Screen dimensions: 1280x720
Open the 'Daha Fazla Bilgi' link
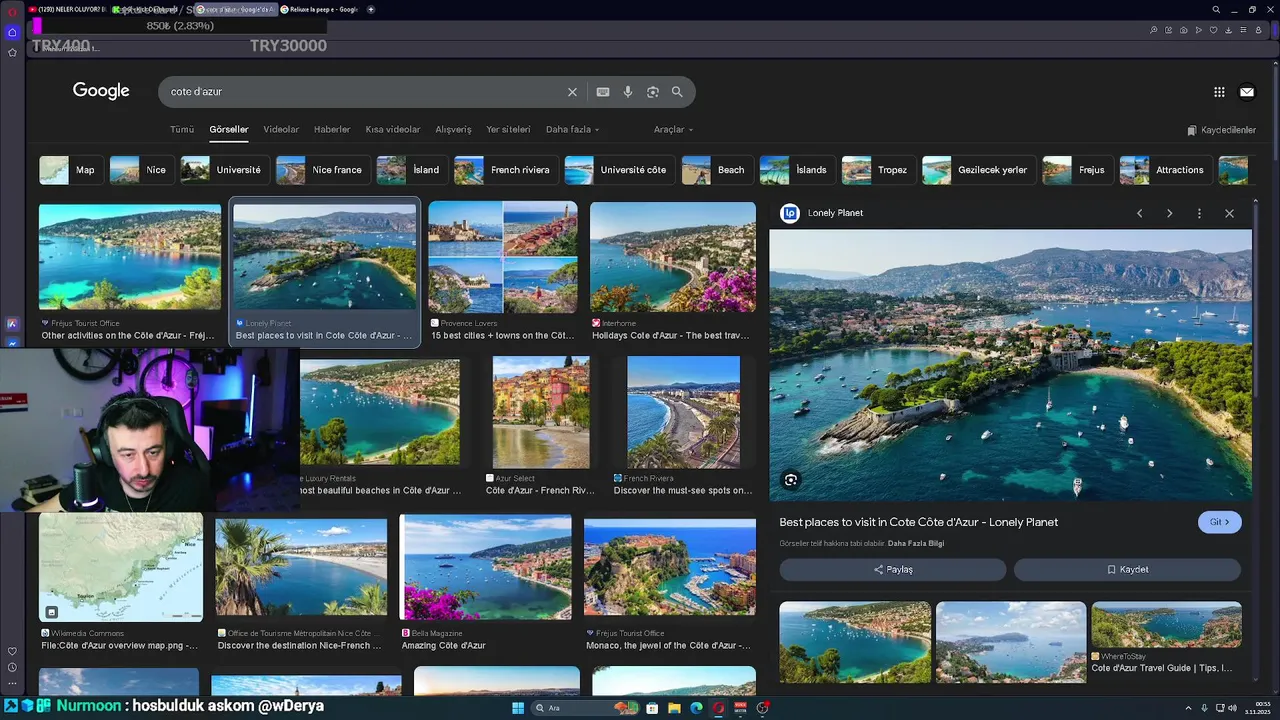pos(916,544)
